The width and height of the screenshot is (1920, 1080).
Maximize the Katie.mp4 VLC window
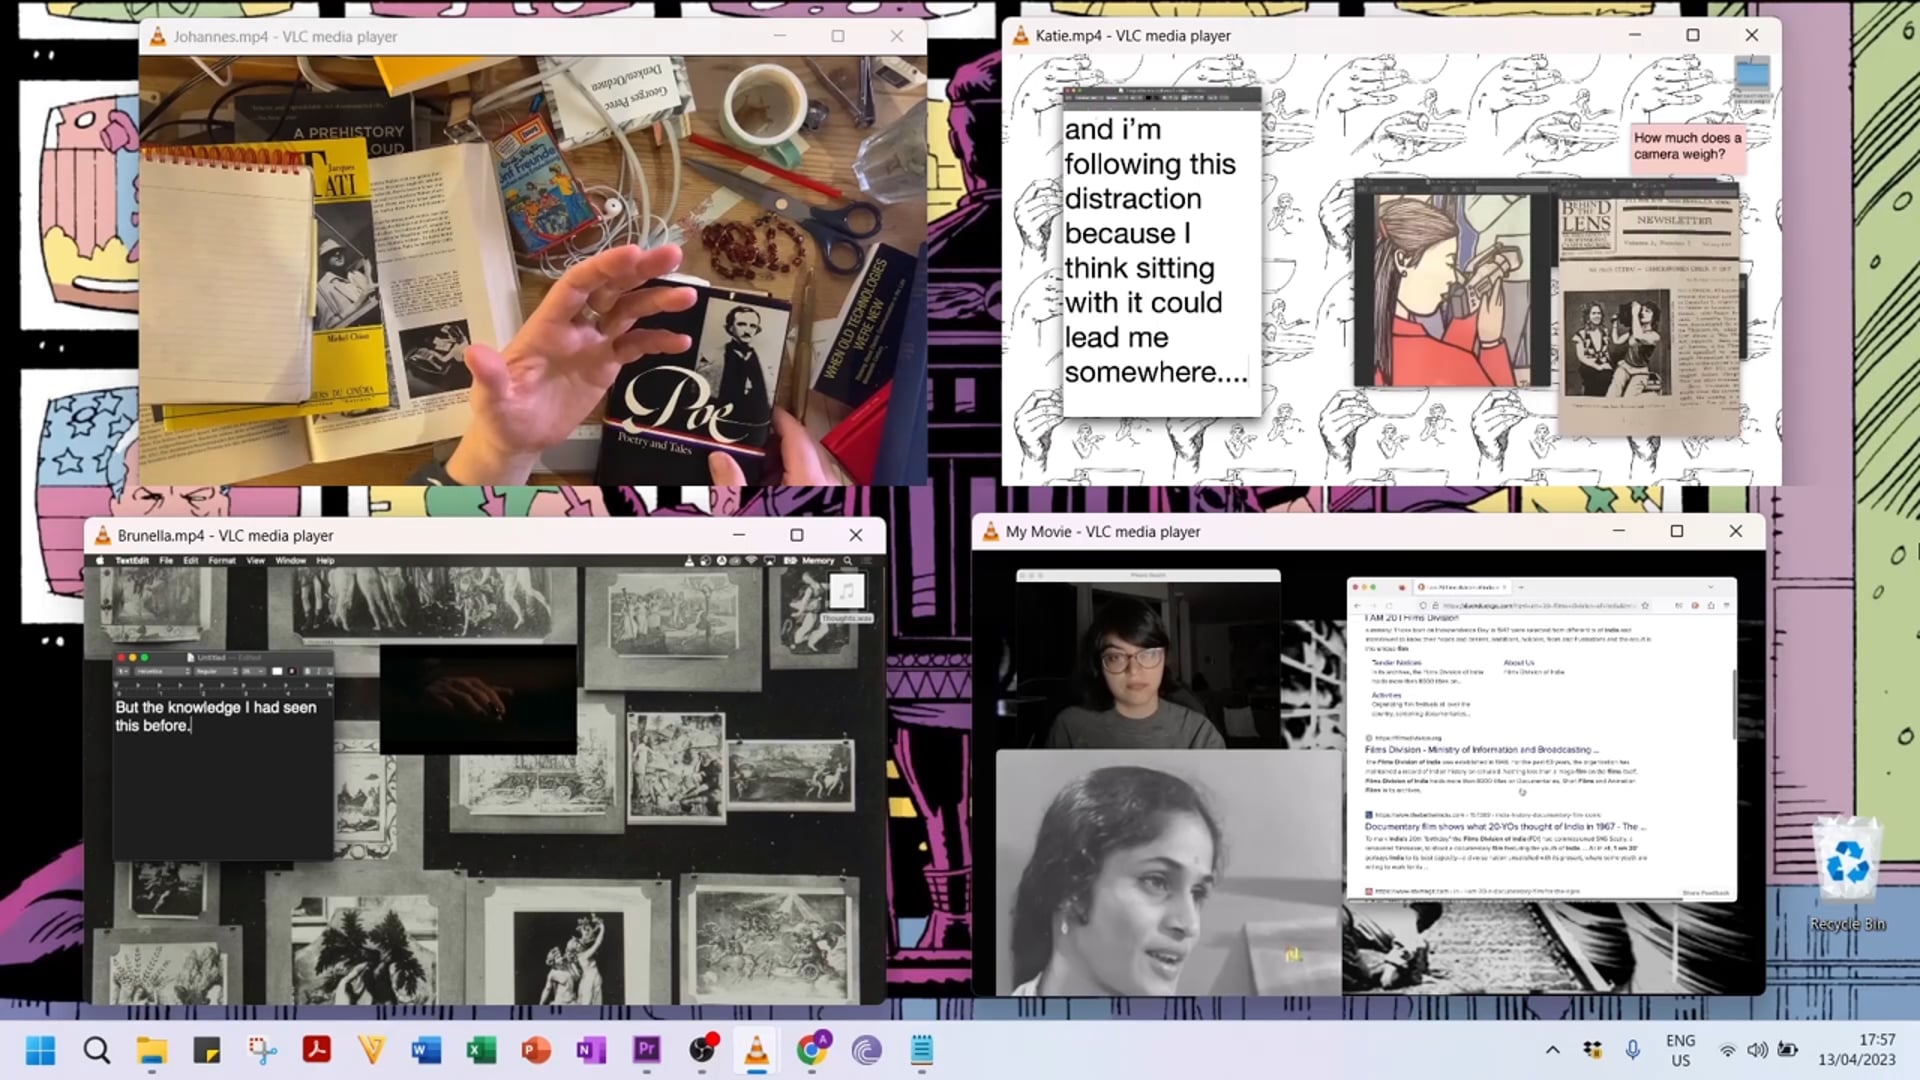(1693, 35)
